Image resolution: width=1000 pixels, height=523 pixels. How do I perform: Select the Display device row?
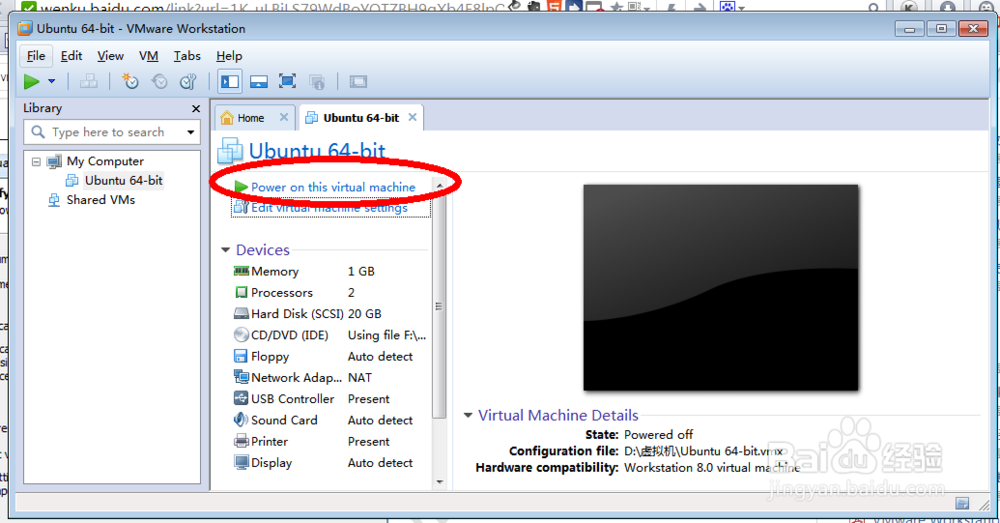point(330,463)
